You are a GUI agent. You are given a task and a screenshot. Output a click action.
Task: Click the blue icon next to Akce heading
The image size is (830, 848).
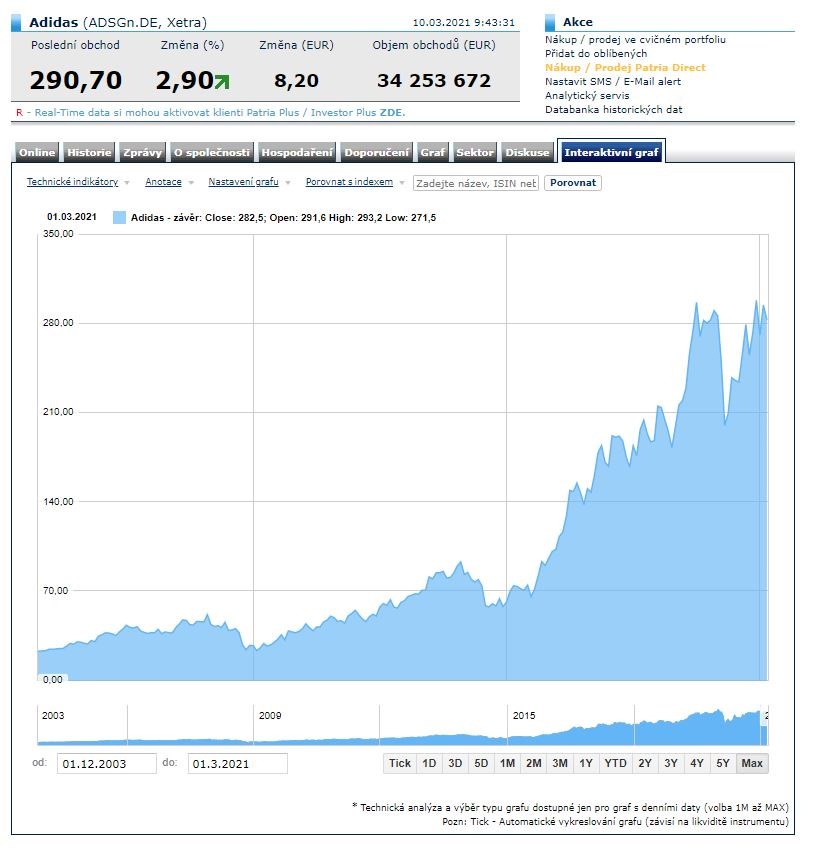pyautogui.click(x=550, y=22)
